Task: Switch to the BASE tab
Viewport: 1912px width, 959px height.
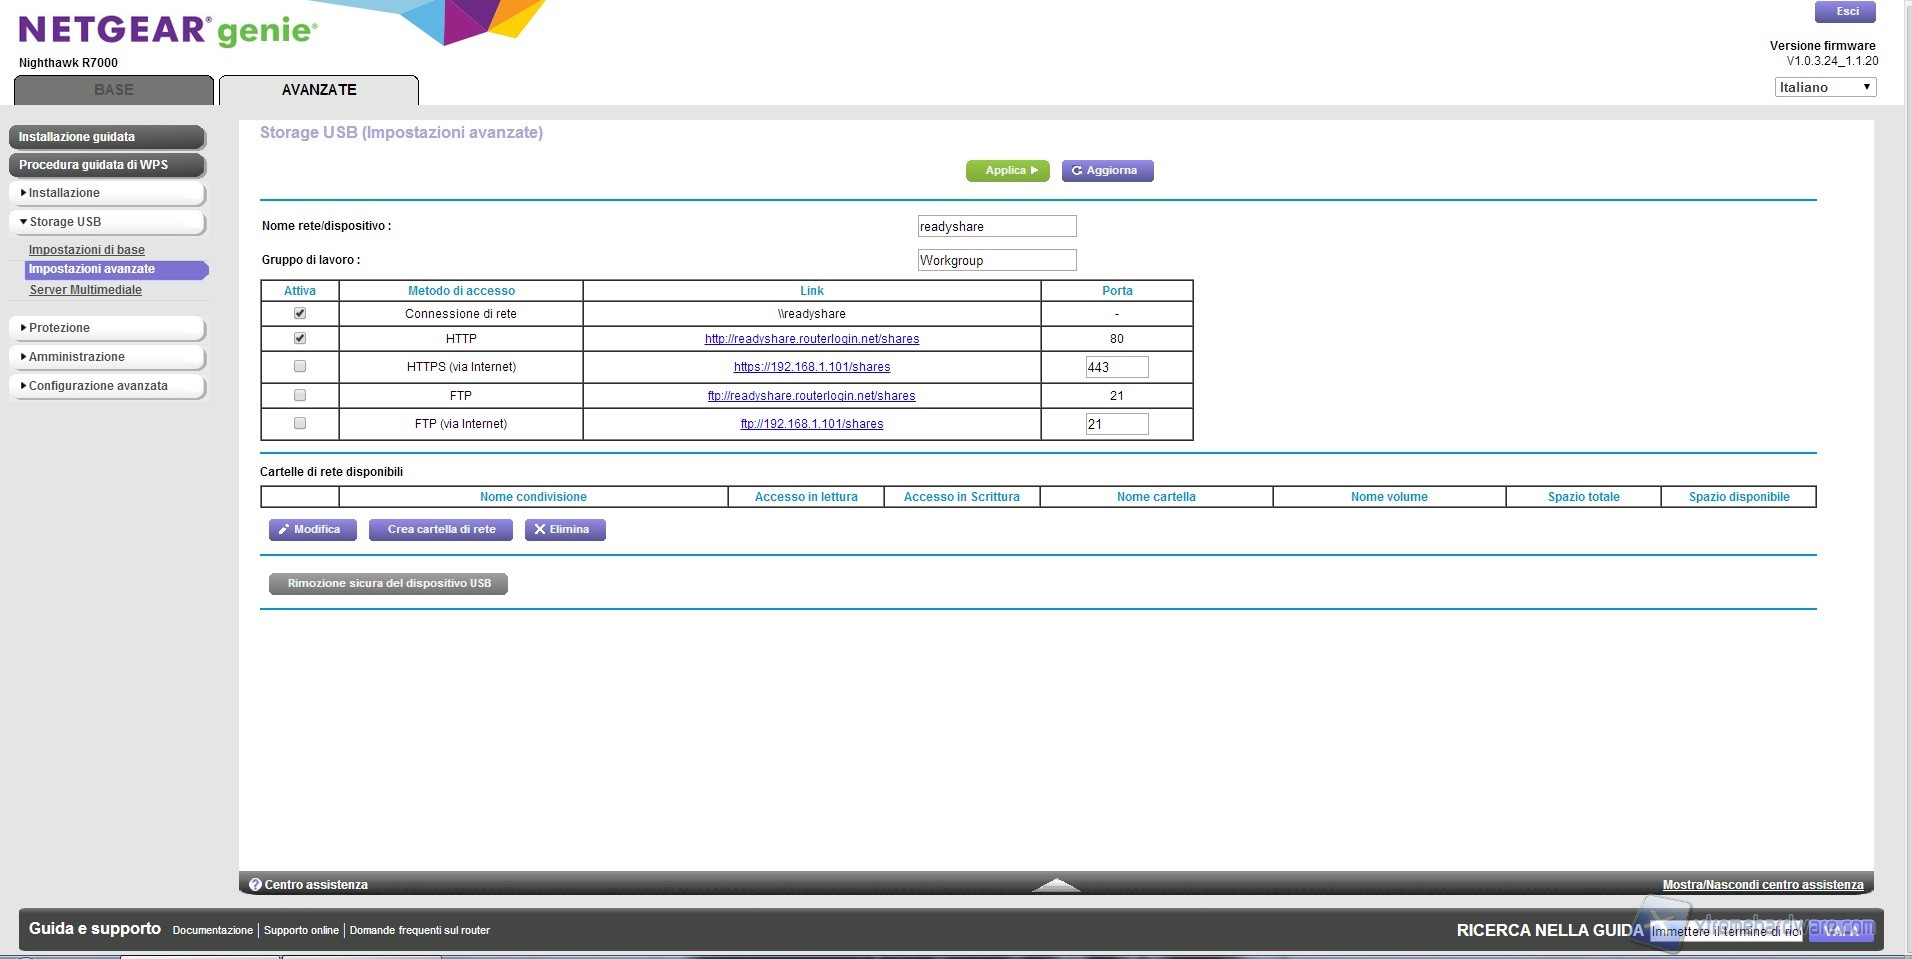Action: (x=114, y=90)
